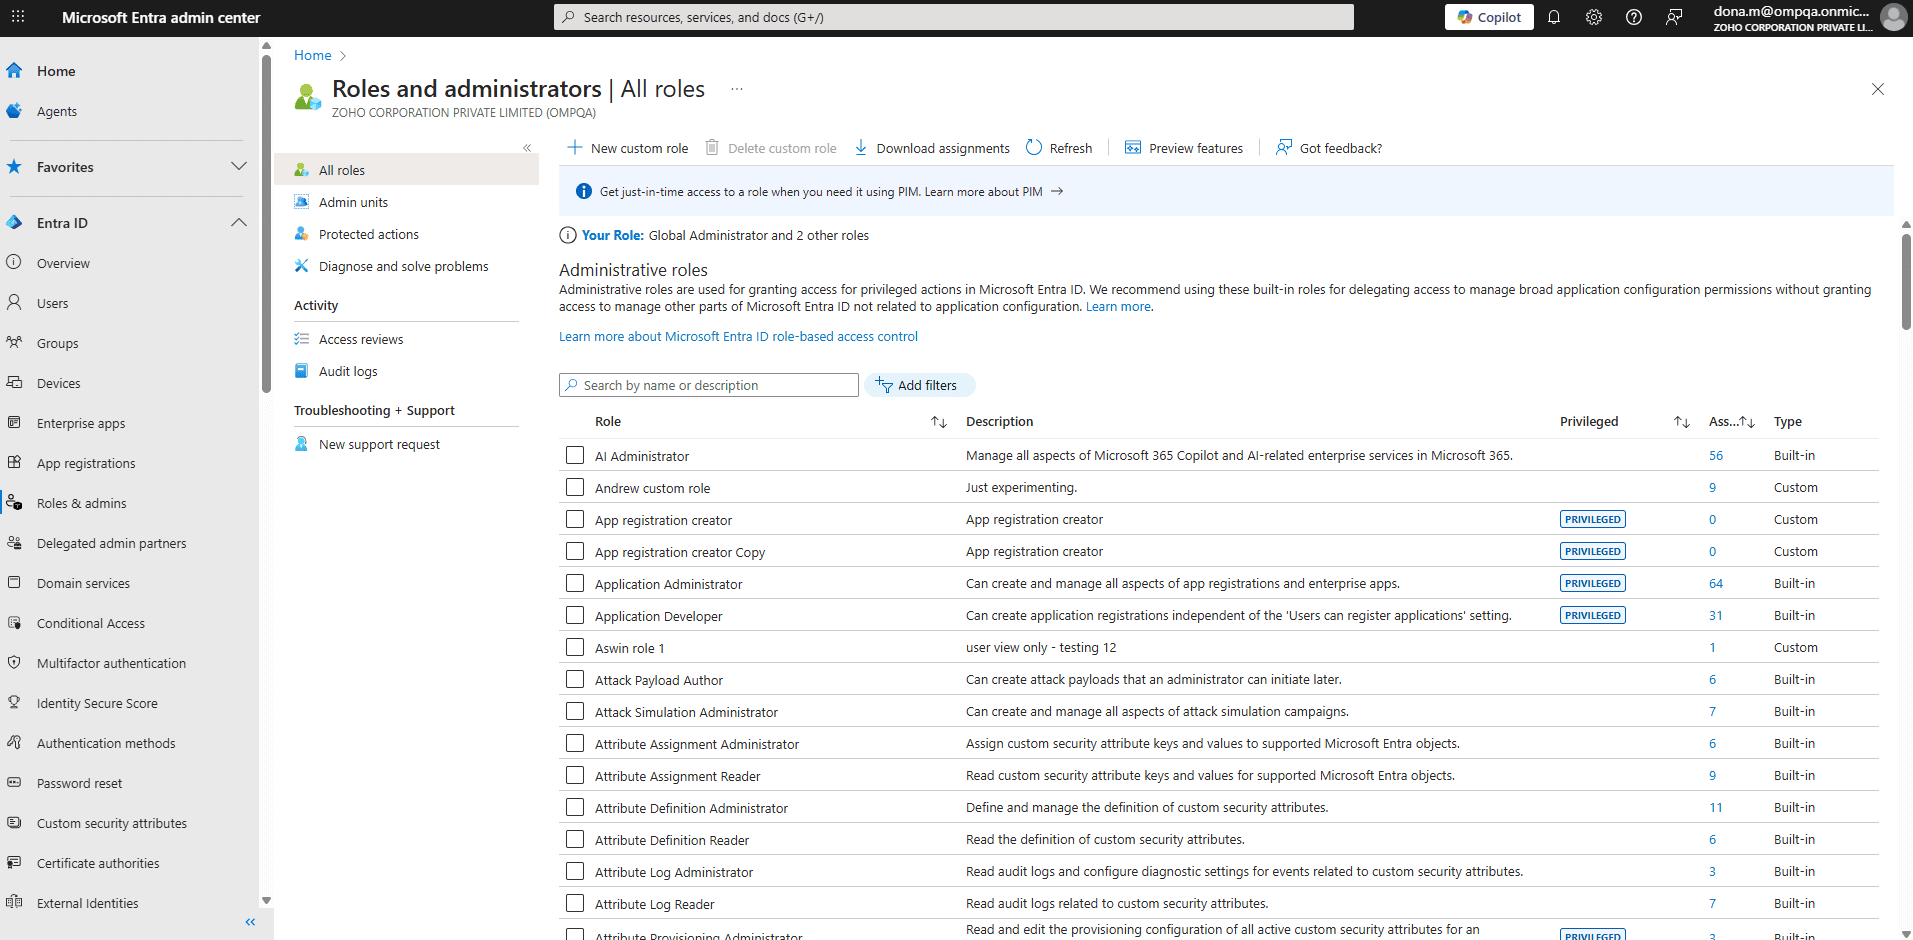
Task: Open the settings gear
Action: [1593, 17]
